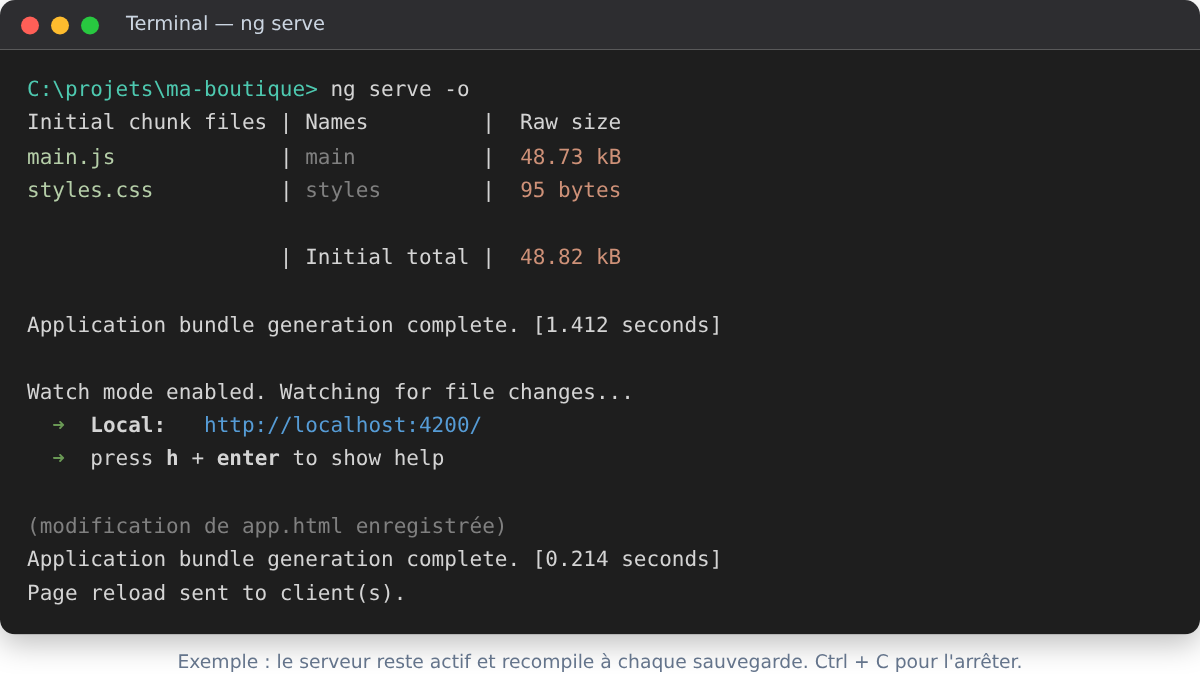Click the red close window button

click(30, 25)
